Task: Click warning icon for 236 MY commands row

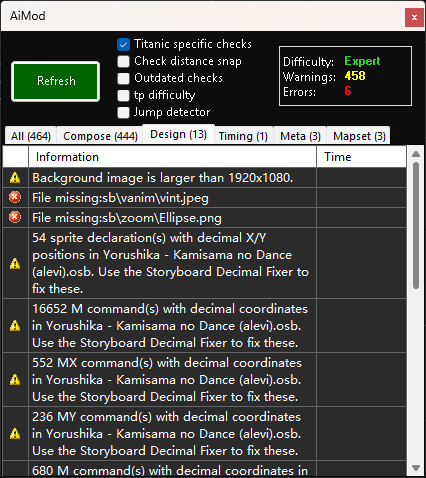Action: click(15, 433)
